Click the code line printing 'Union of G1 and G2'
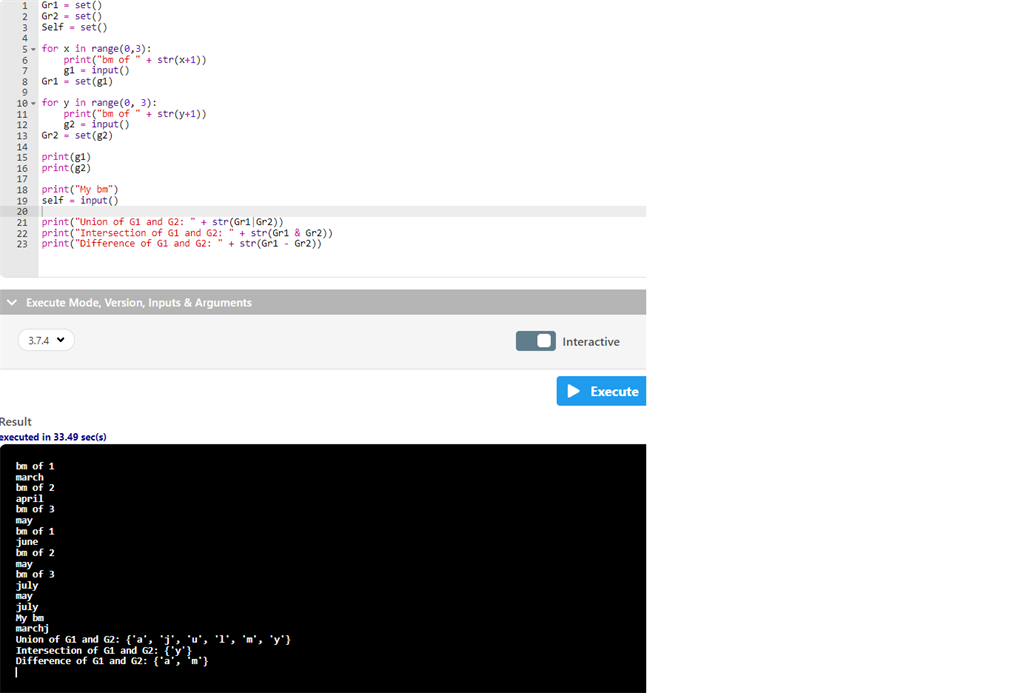 (162, 222)
